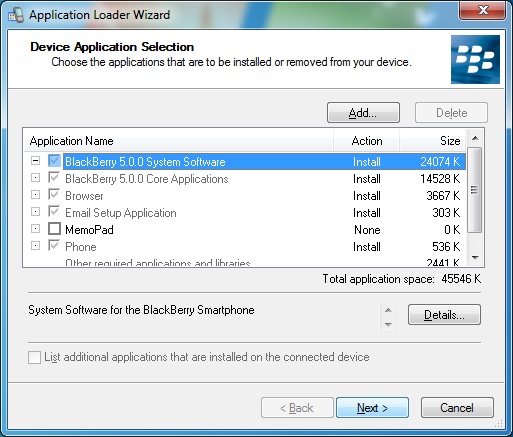This screenshot has height=437, width=513.
Task: Select the Phone row label
Action: click(81, 247)
